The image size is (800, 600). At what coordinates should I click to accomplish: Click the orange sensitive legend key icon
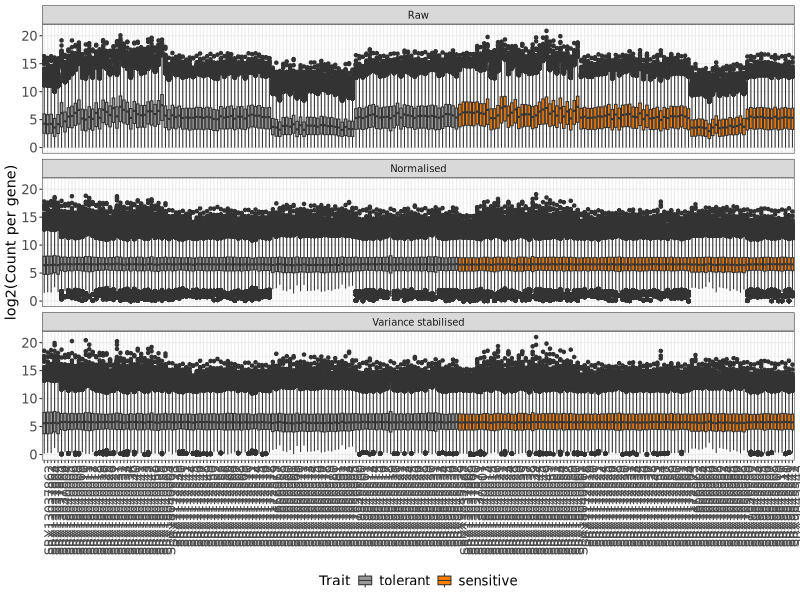(444, 581)
